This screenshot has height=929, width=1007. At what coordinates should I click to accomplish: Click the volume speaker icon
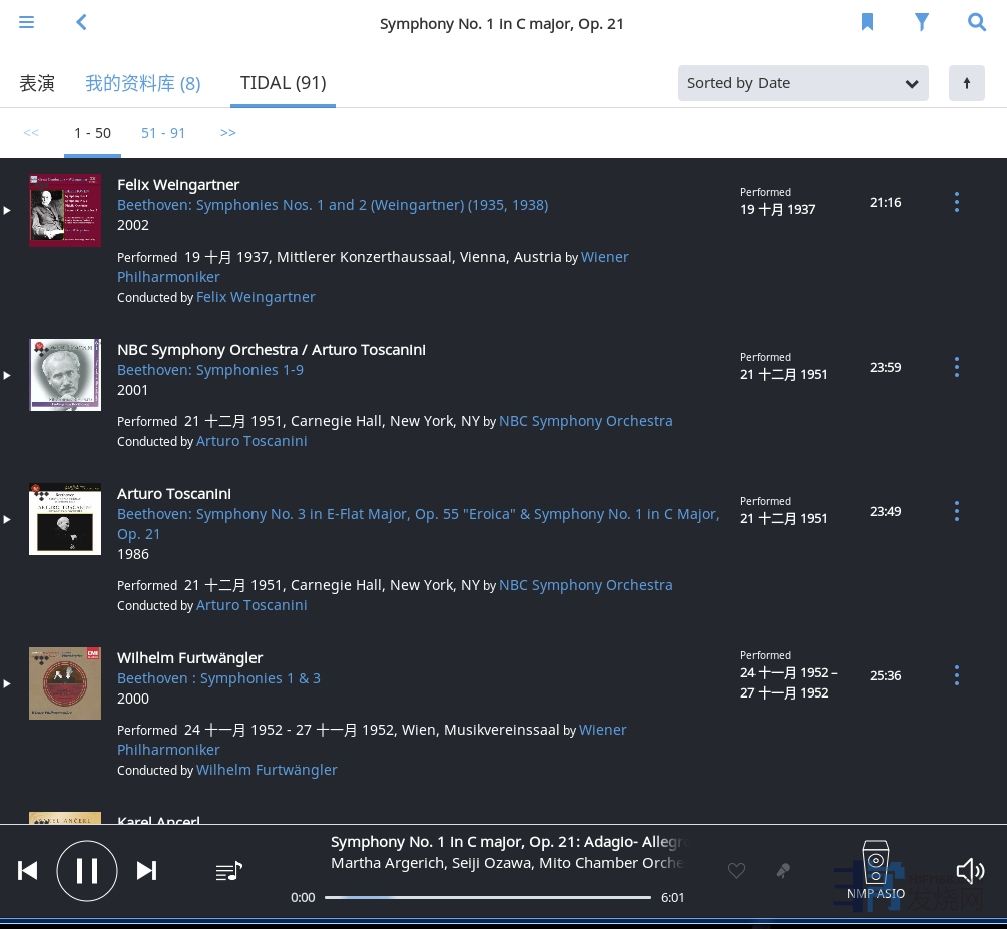tap(969, 871)
